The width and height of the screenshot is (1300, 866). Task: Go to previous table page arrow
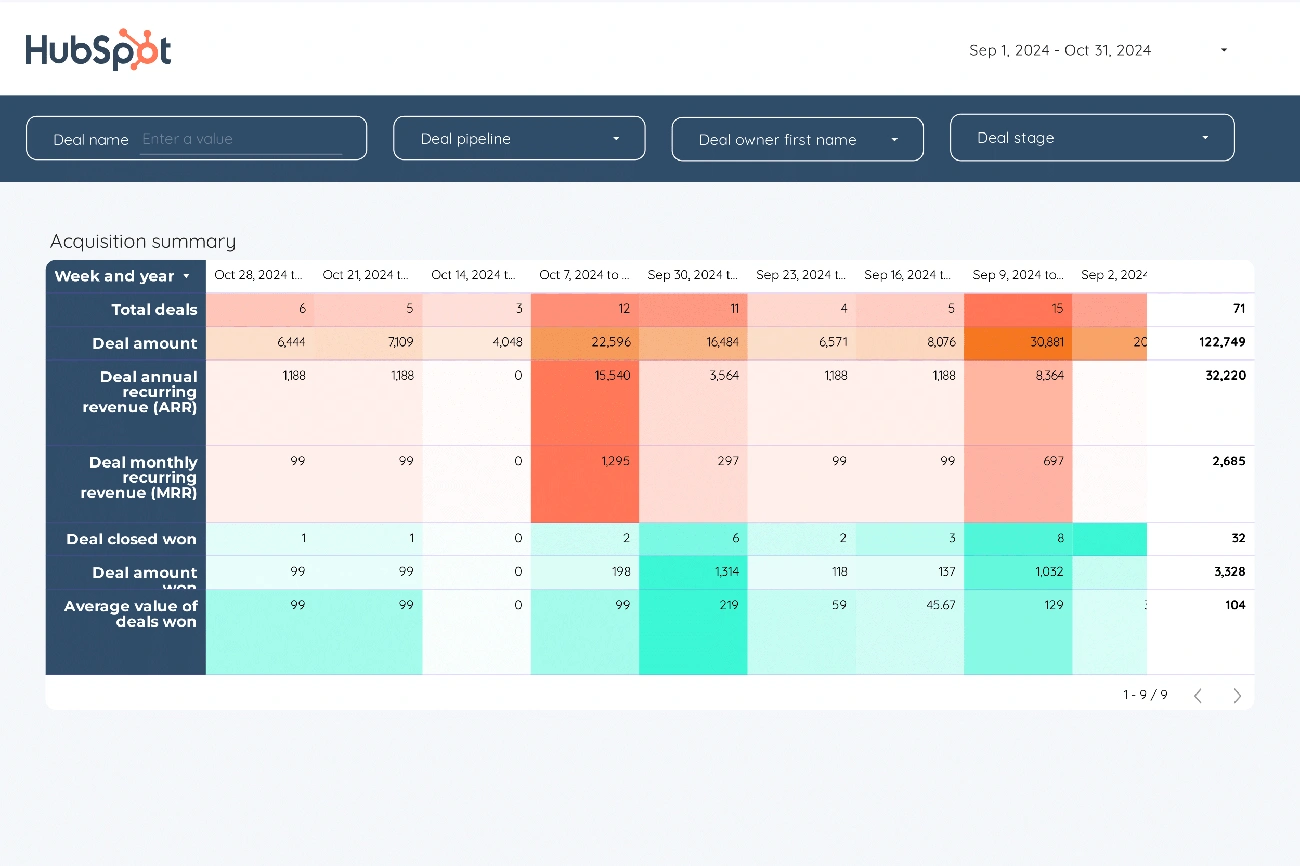[x=1197, y=695]
